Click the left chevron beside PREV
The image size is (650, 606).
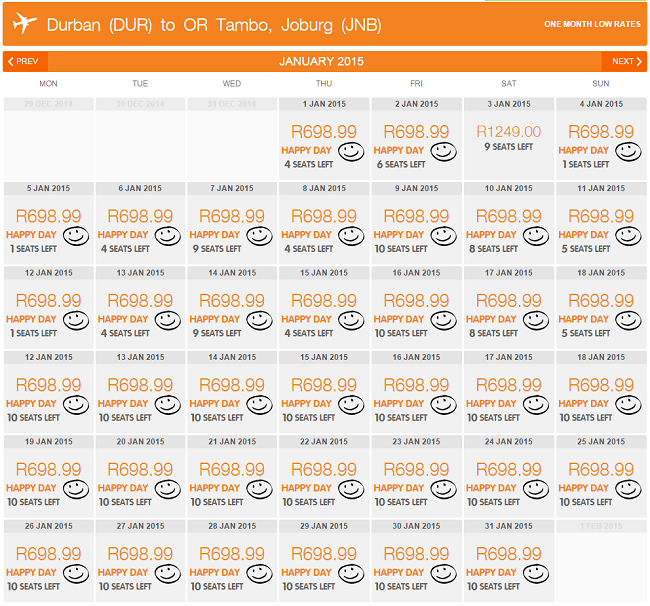[x=11, y=61]
